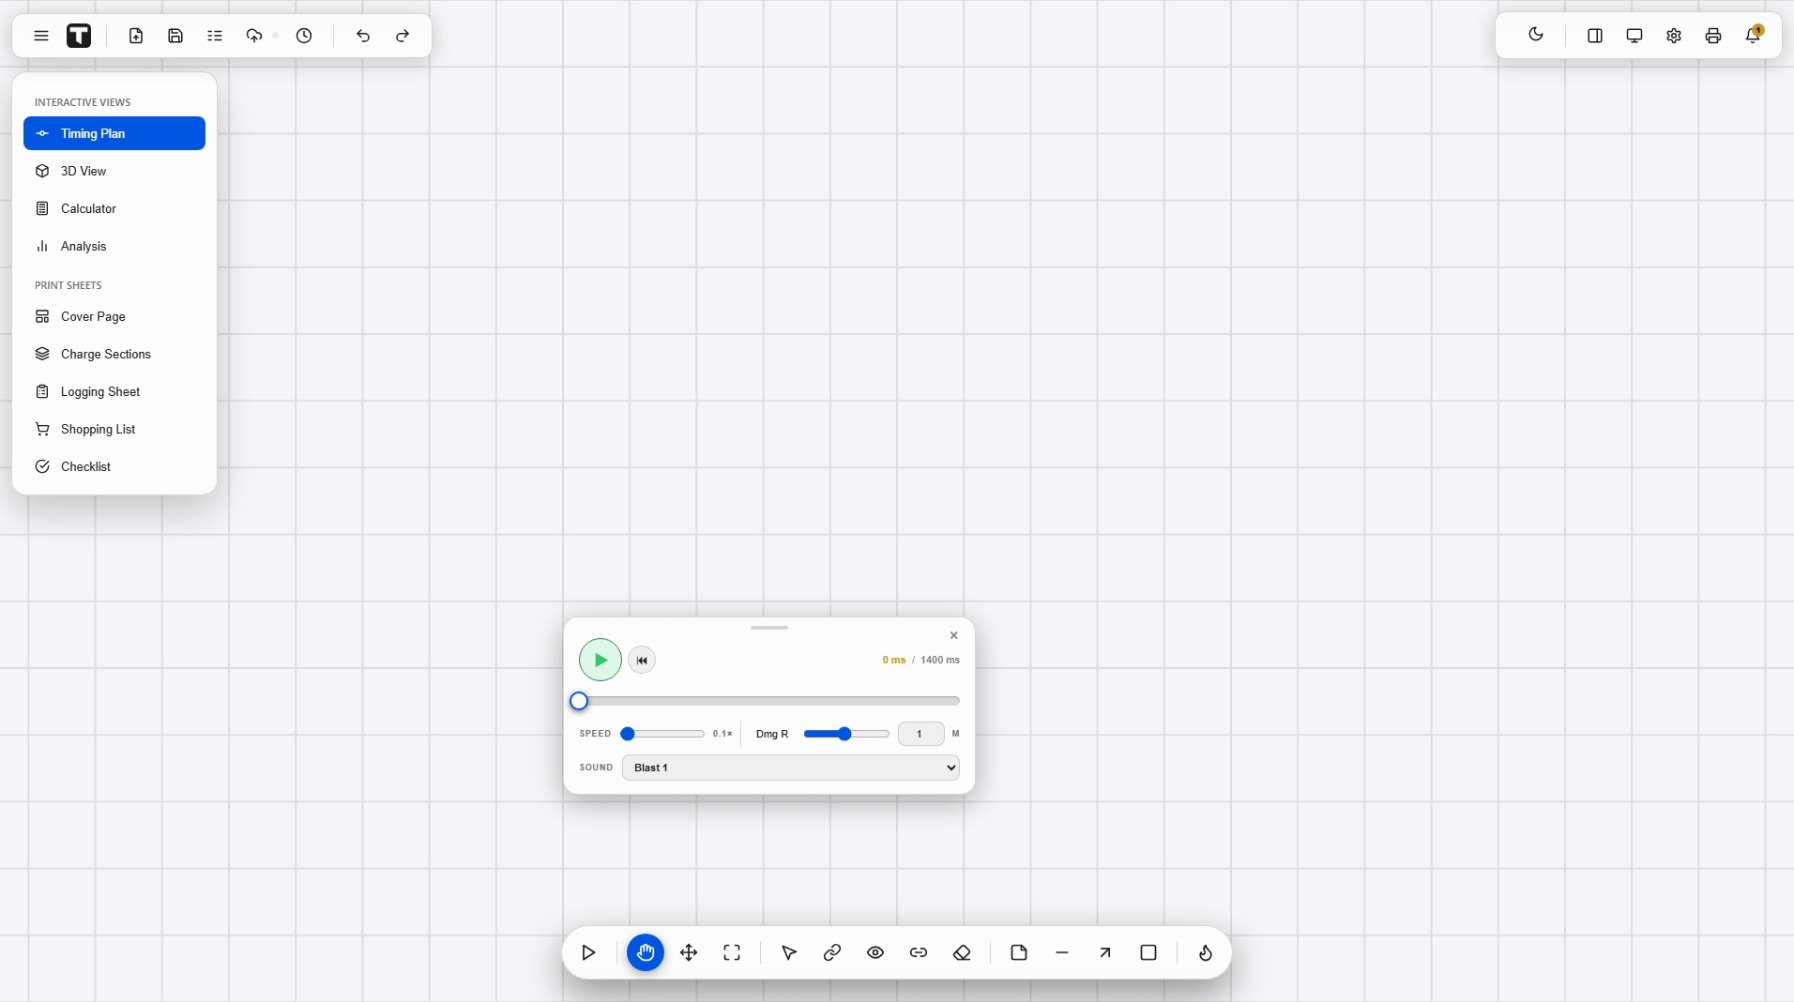
Task: Select the move arrows tool
Action: (x=689, y=953)
